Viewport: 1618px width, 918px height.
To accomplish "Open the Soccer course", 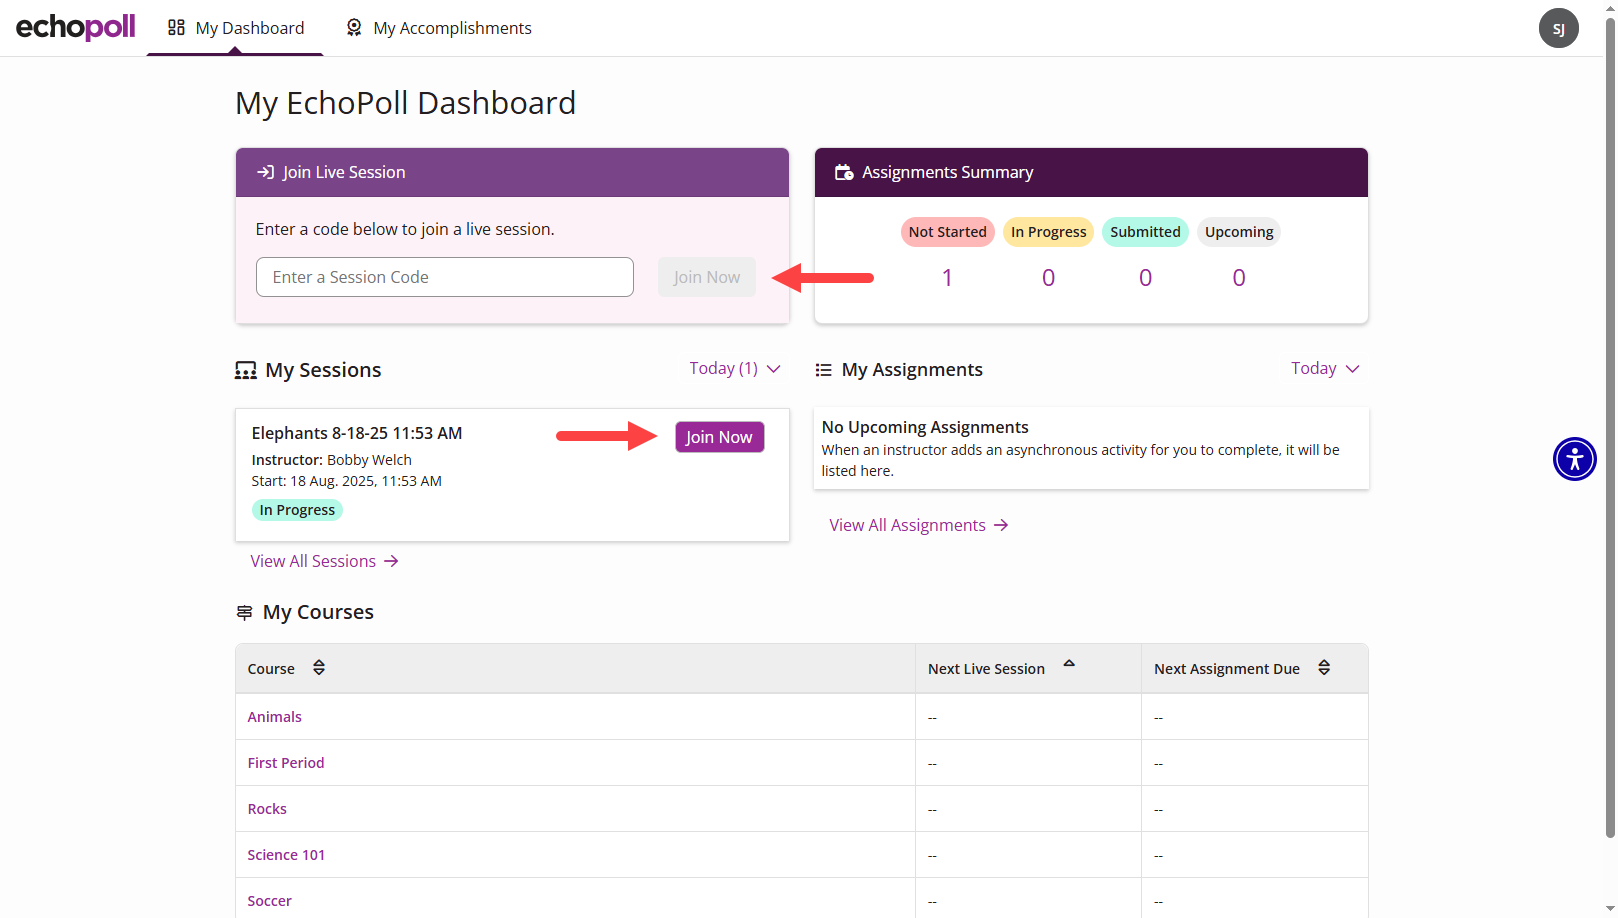I will 269,901.
